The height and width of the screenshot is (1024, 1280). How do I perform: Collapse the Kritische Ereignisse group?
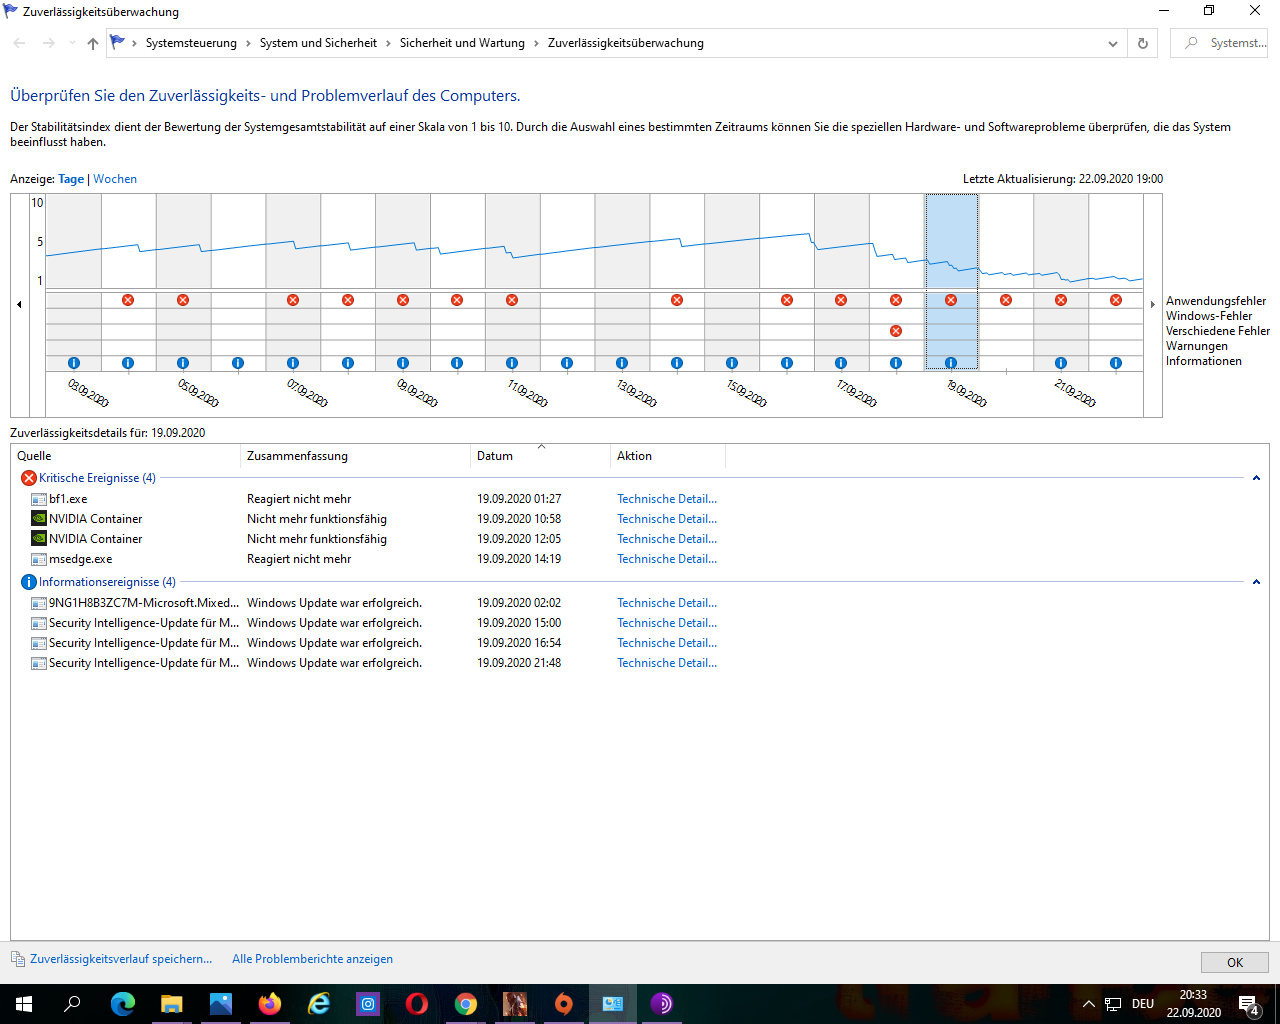pos(1256,478)
